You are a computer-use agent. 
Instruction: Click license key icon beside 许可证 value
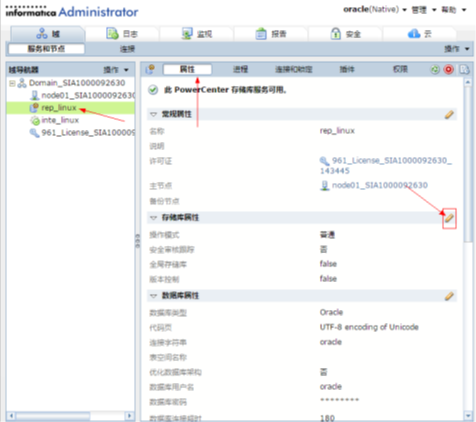point(325,161)
